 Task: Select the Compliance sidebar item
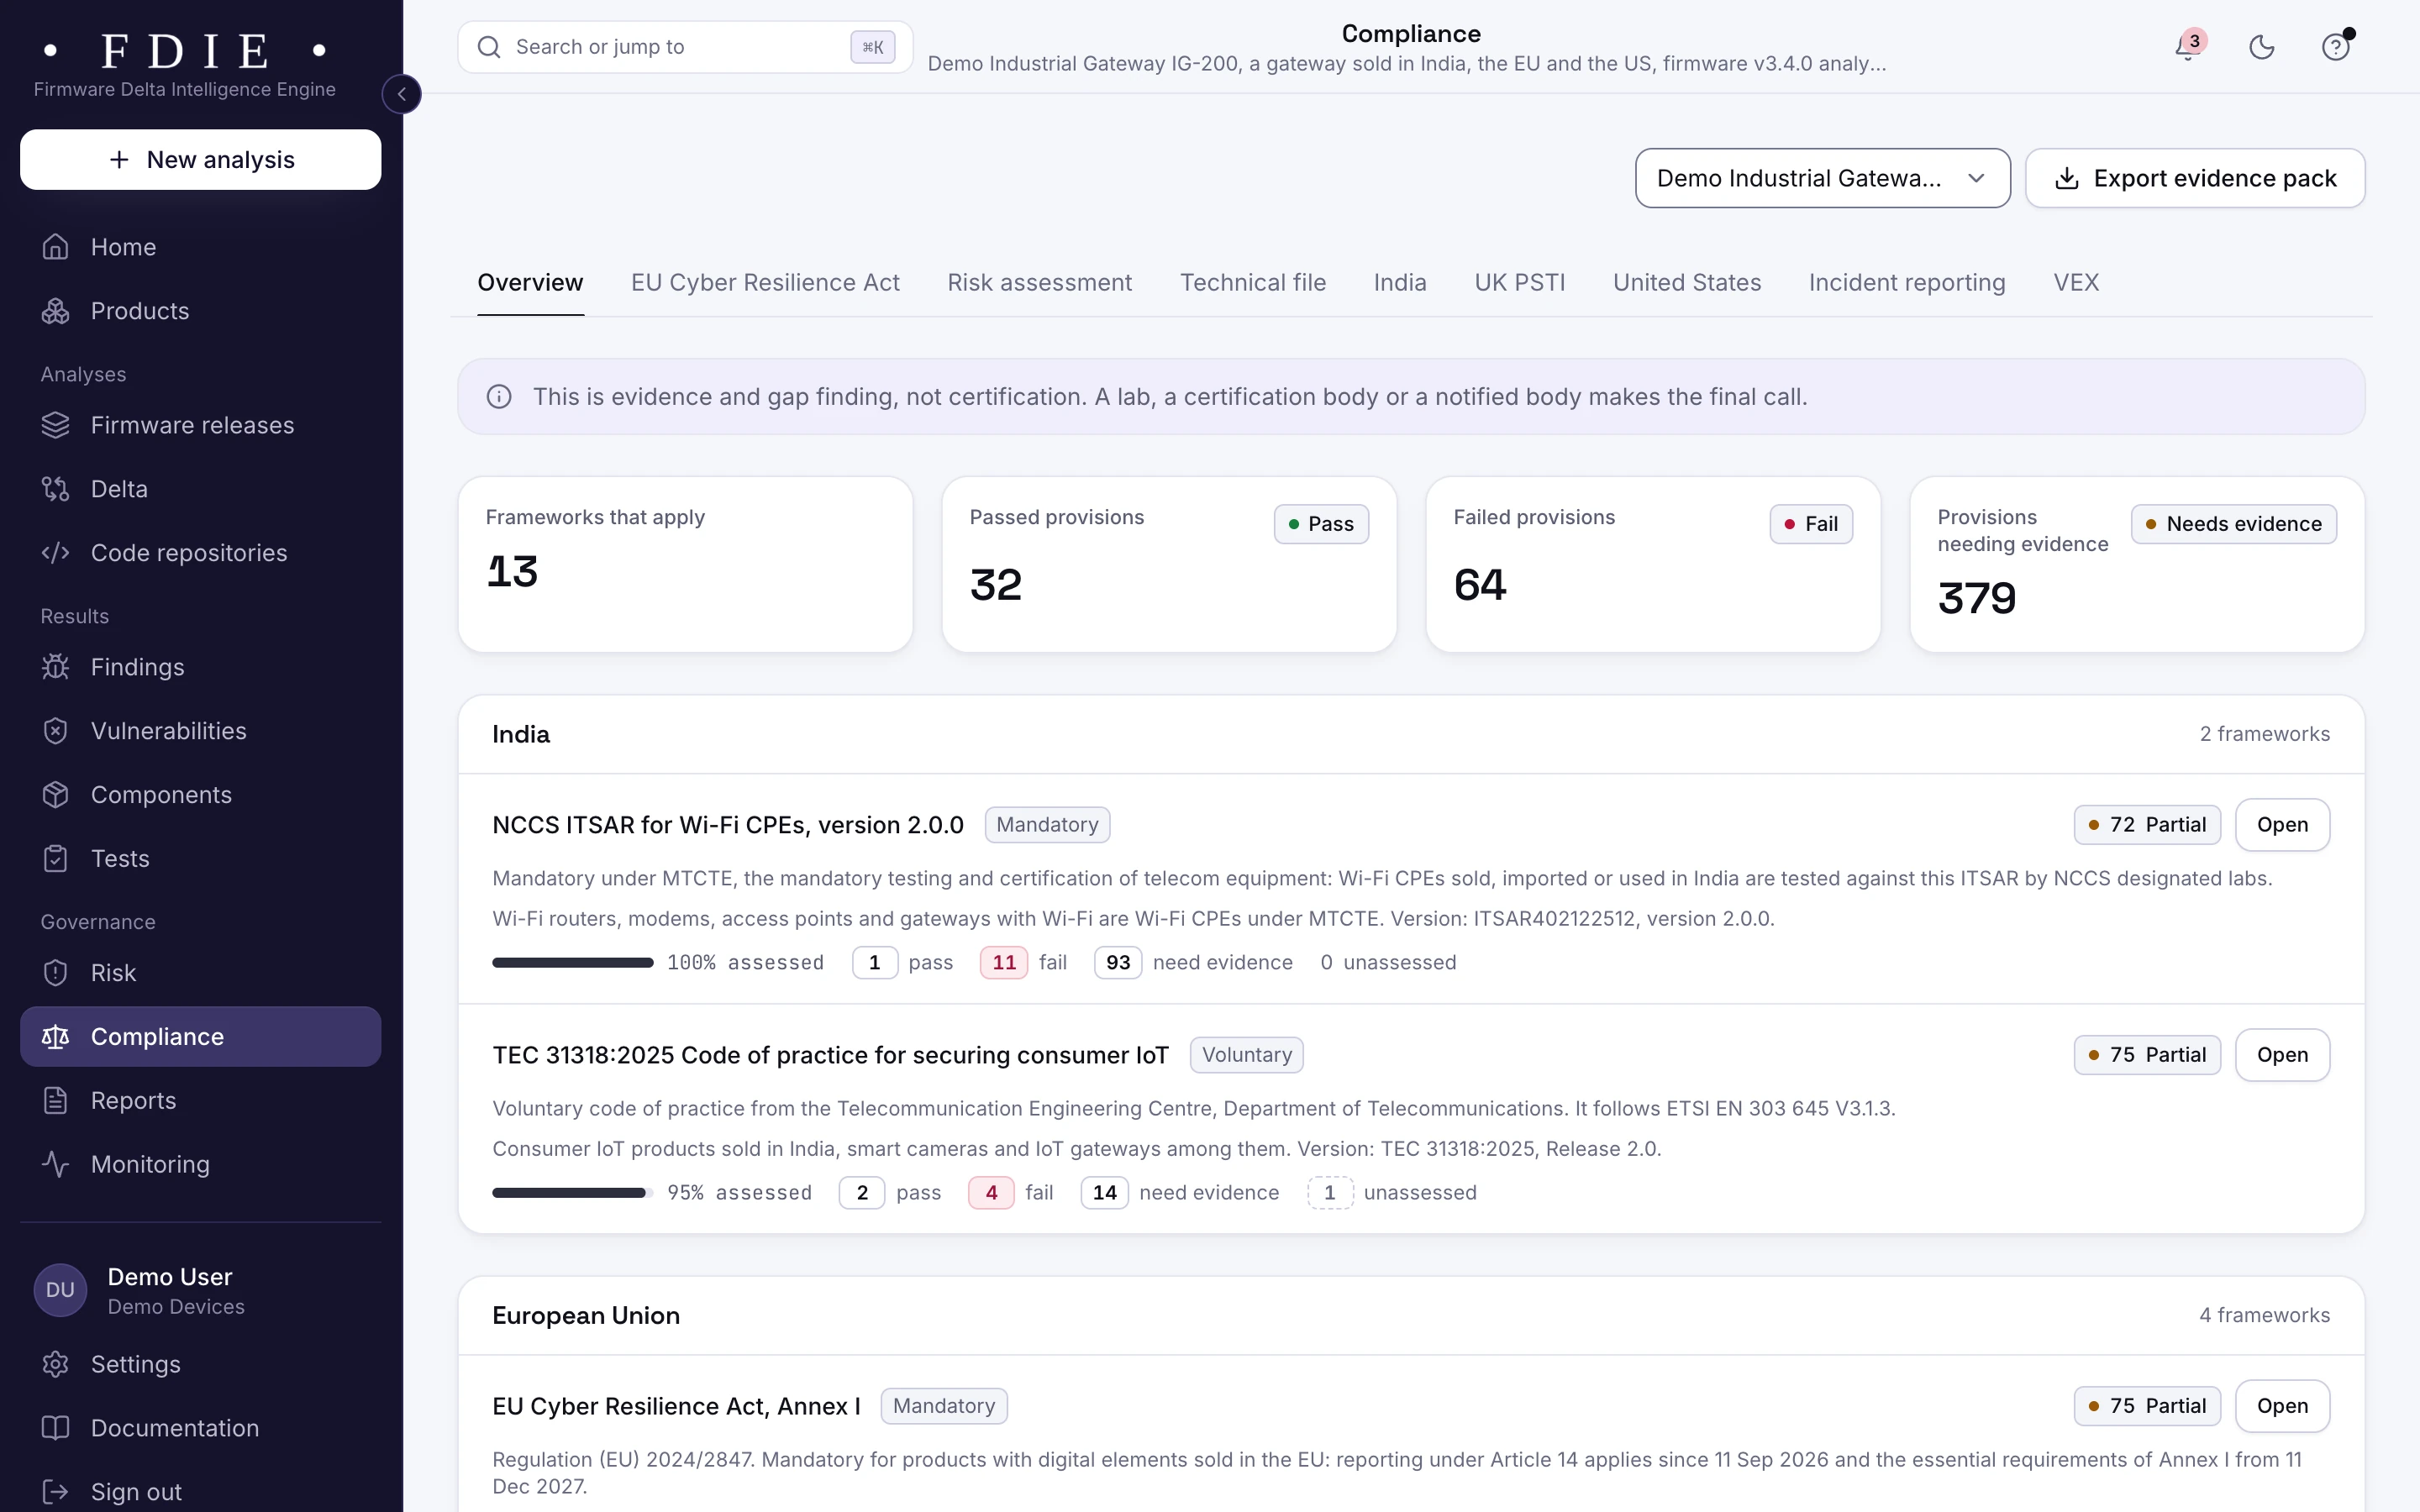point(200,1037)
